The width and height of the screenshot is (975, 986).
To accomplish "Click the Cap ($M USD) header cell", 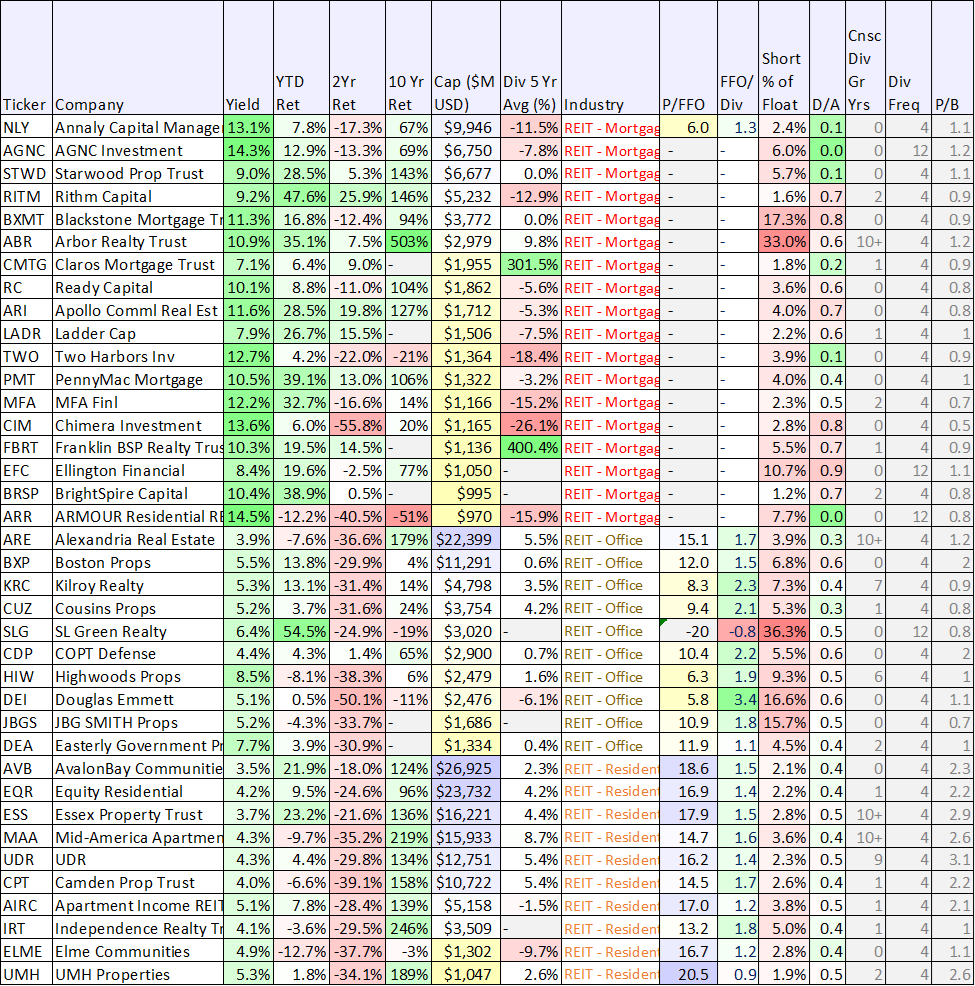I will (x=466, y=58).
